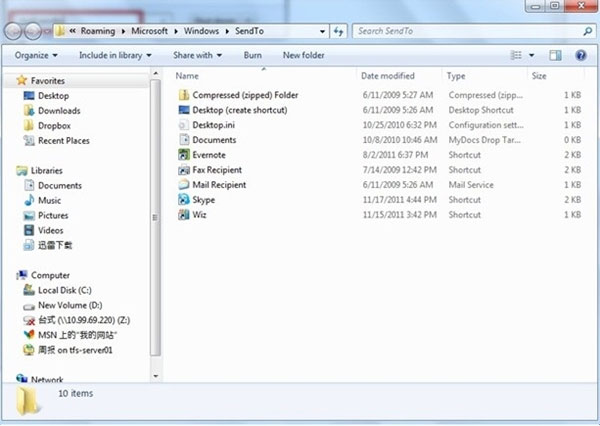Click the Skype shortcut icon
This screenshot has width=600, height=426.
184,199
